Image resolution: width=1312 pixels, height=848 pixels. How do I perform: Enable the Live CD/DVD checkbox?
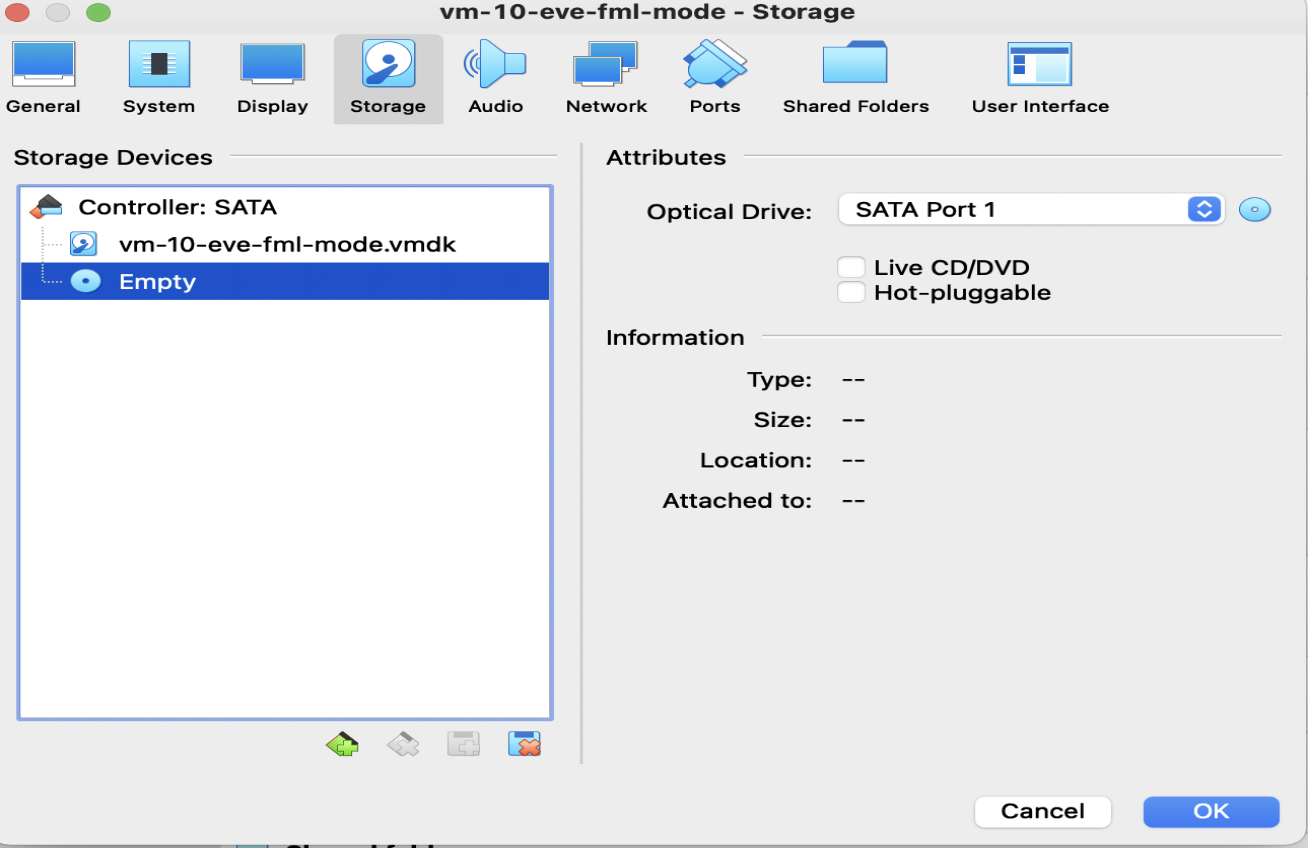pos(851,267)
